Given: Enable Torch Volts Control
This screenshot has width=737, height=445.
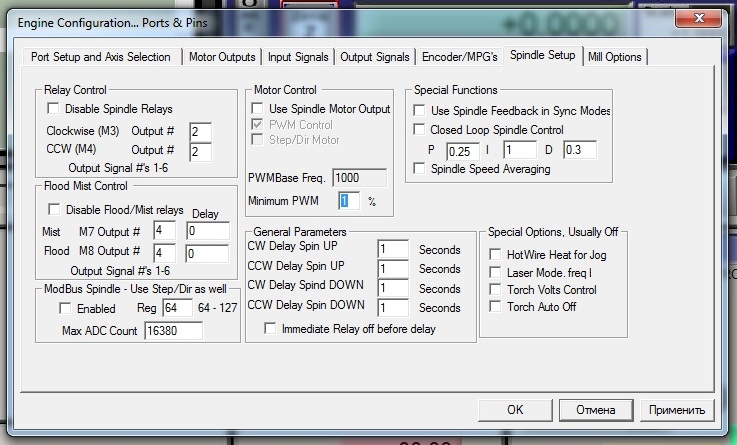Looking at the screenshot, I should (x=495, y=289).
